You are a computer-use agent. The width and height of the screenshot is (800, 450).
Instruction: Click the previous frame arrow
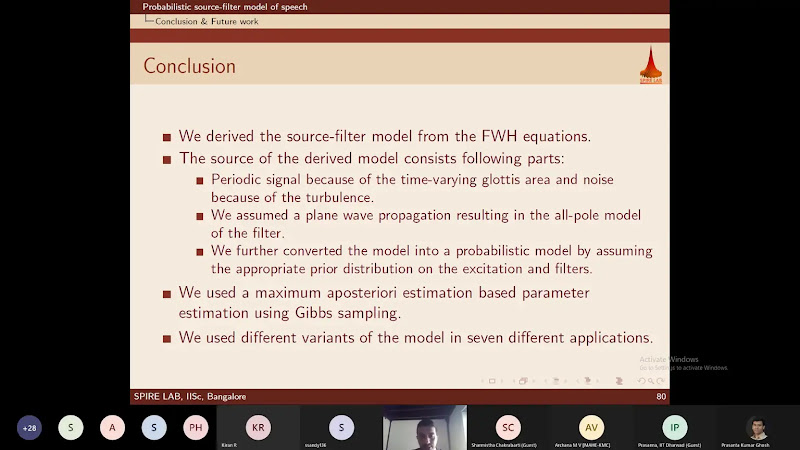(x=514, y=381)
